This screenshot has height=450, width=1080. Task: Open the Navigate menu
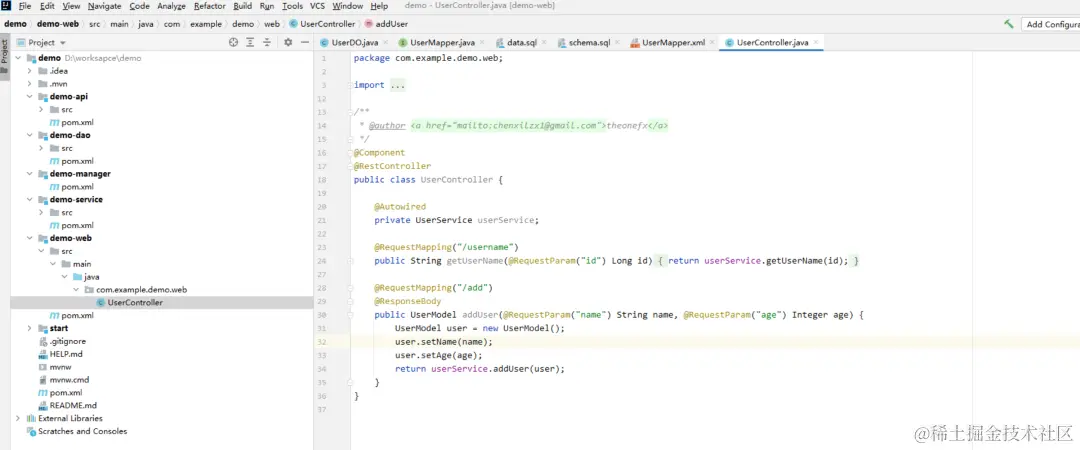pos(105,6)
